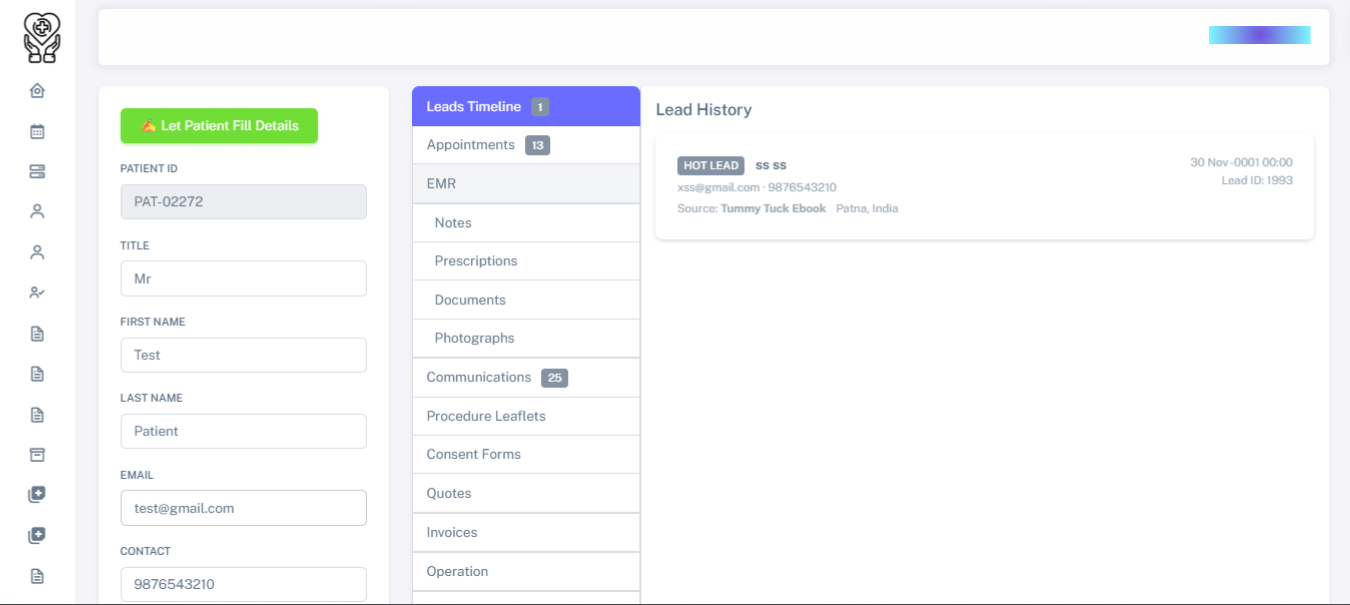Click 'Lead ID: 1993' text
Screen dimensions: 1350x605
[x=1257, y=181]
